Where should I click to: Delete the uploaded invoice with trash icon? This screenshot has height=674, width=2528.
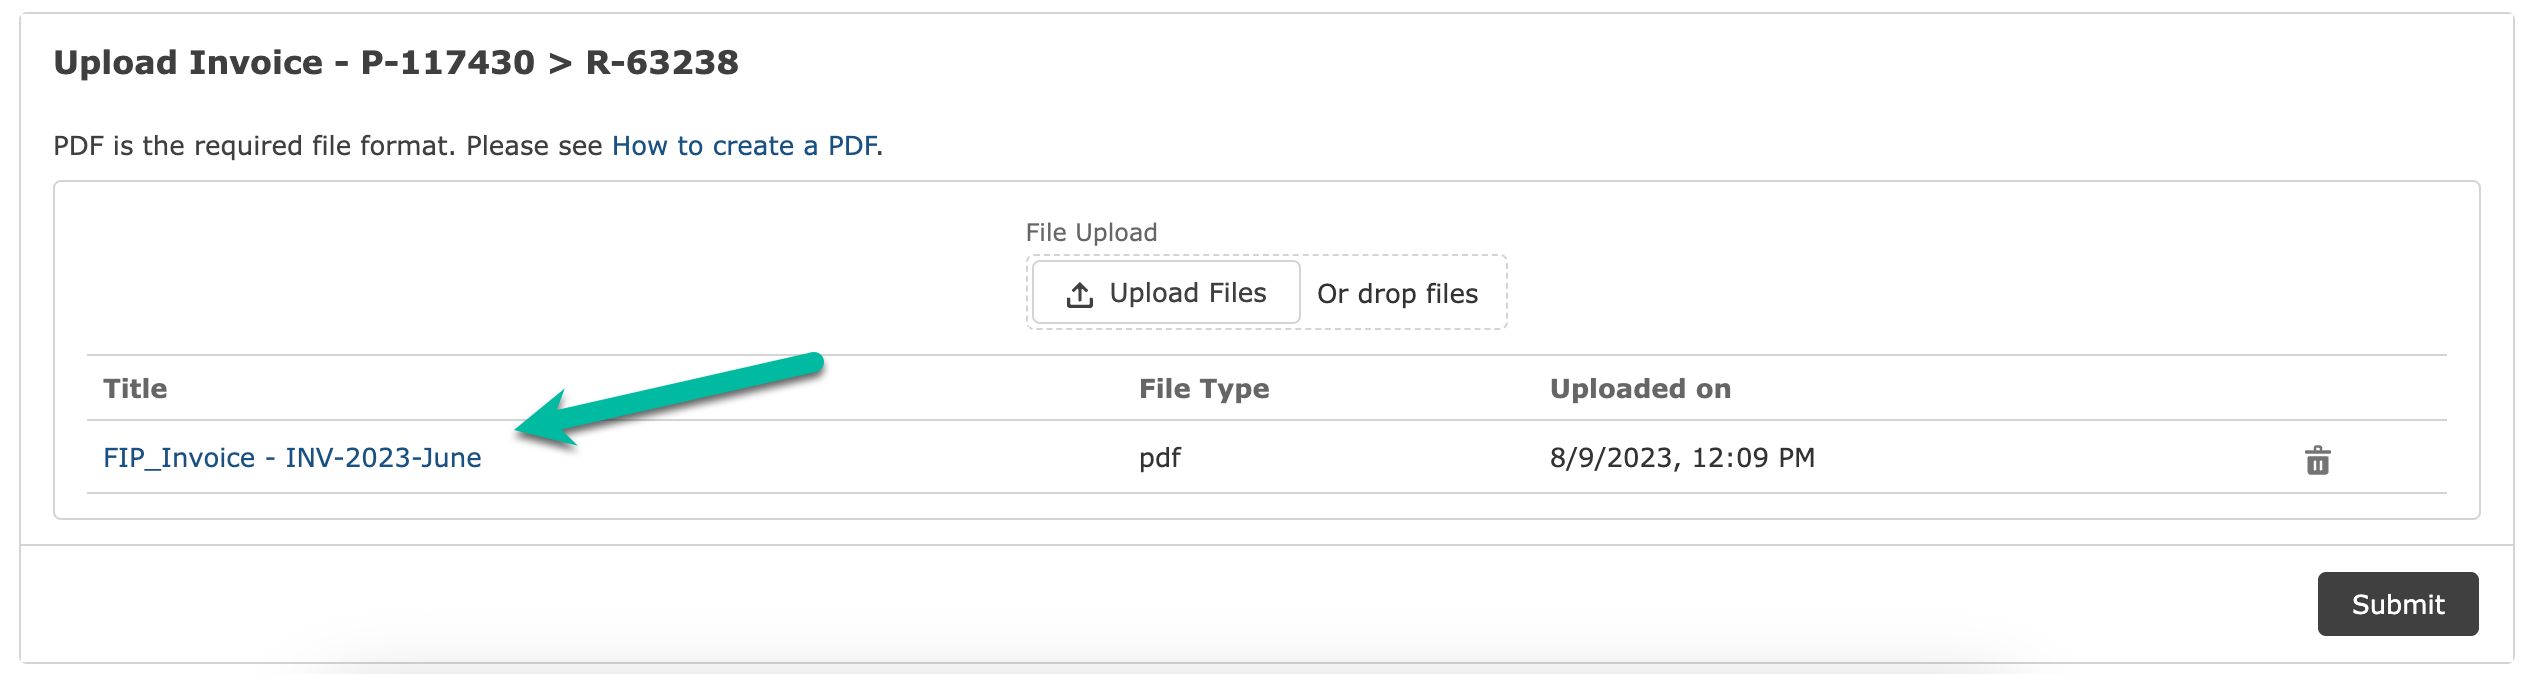[2317, 460]
